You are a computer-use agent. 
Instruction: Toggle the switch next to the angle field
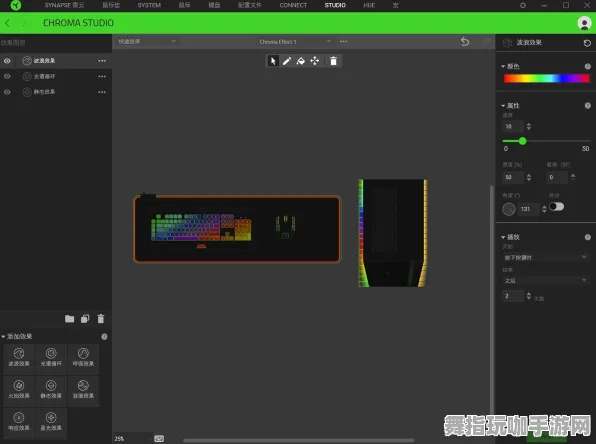tap(556, 207)
